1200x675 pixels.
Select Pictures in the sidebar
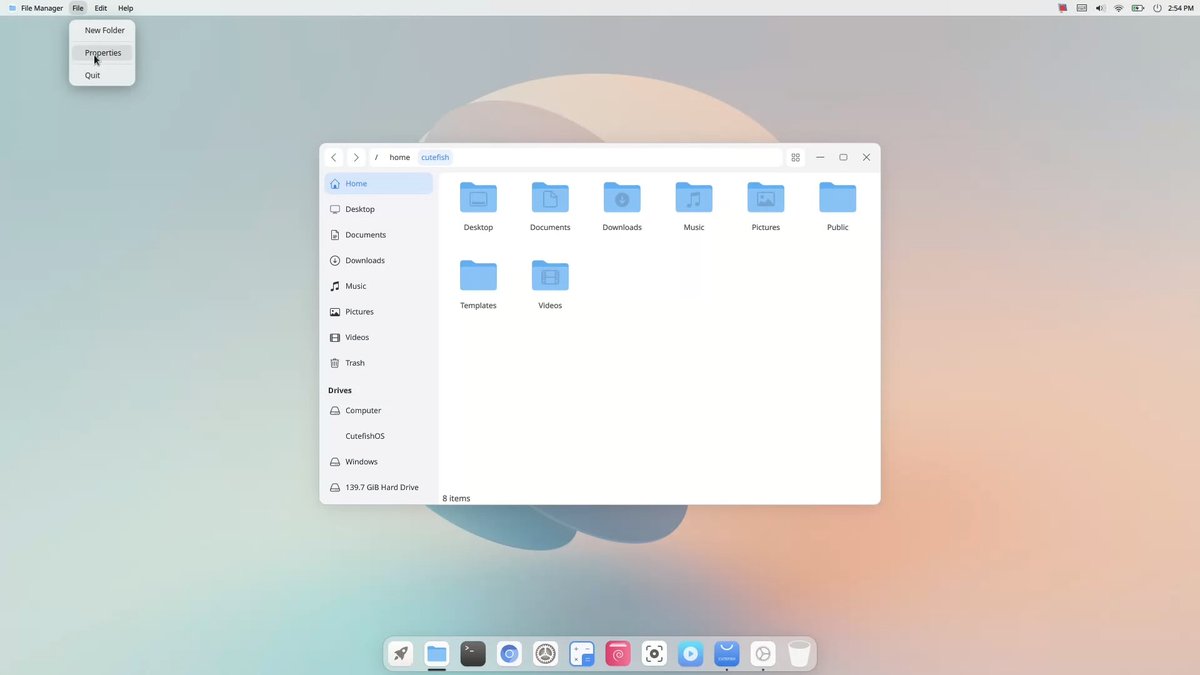click(x=379, y=312)
